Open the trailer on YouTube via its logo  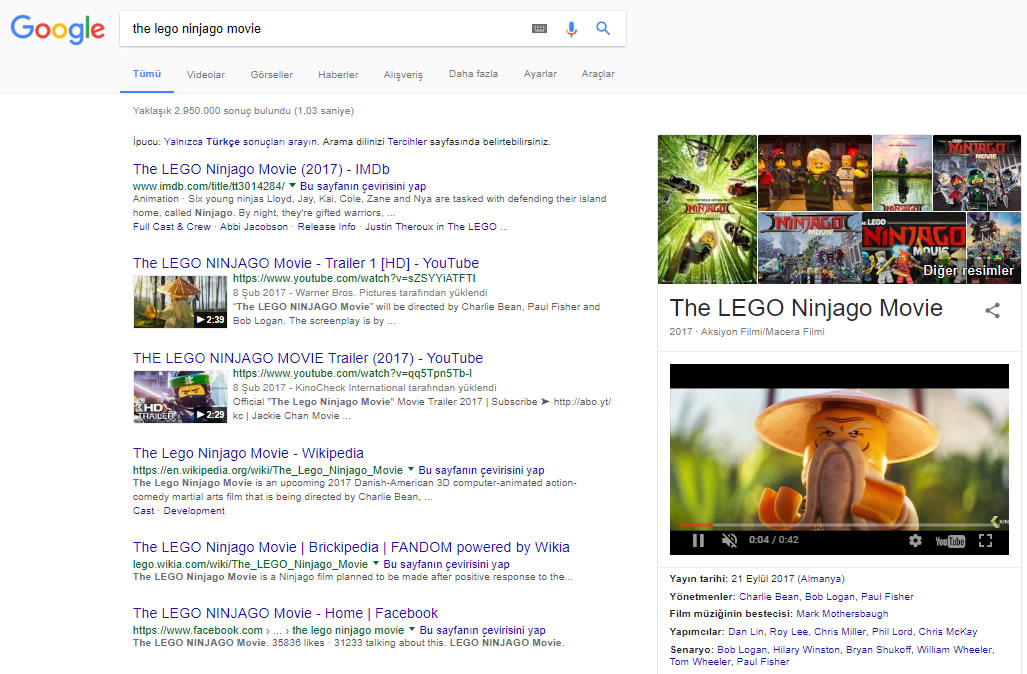pyautogui.click(x=950, y=541)
